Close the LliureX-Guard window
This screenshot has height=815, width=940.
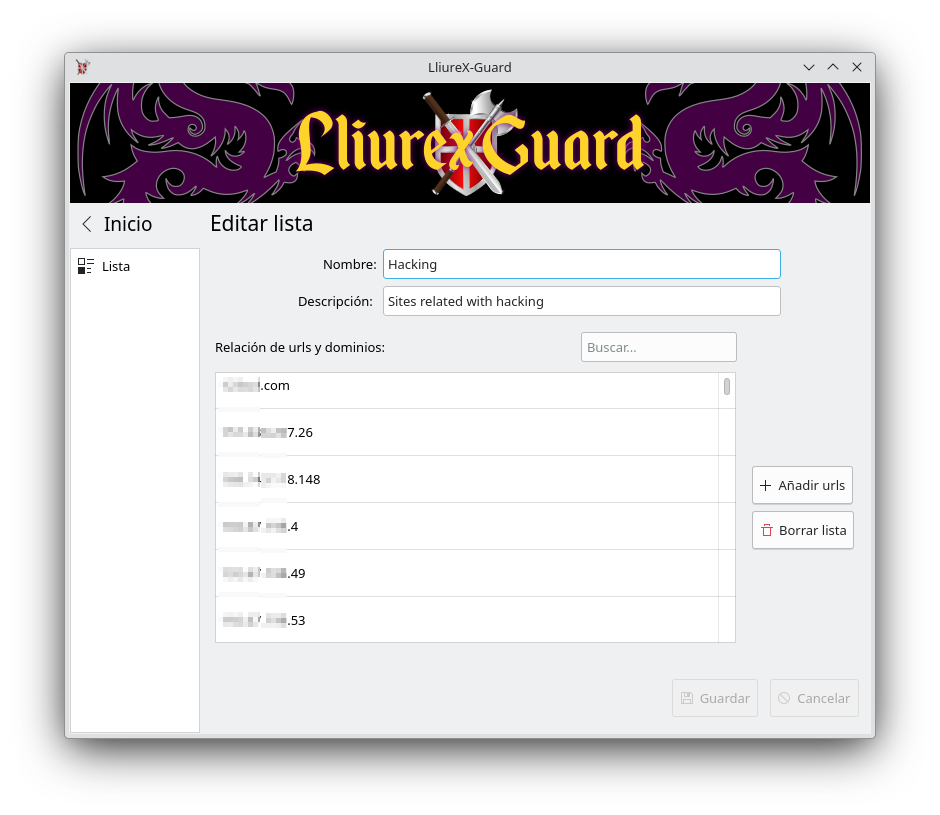point(857,67)
